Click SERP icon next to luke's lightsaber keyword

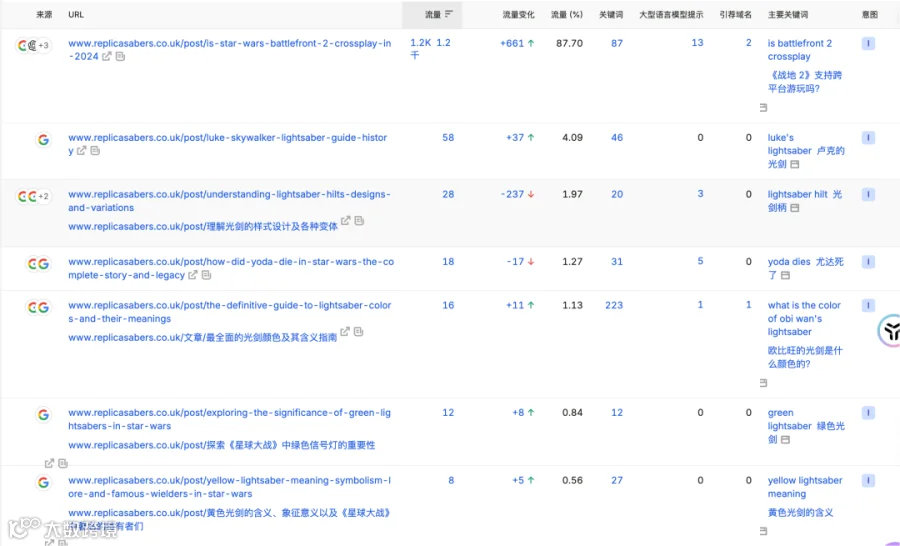[x=794, y=164]
